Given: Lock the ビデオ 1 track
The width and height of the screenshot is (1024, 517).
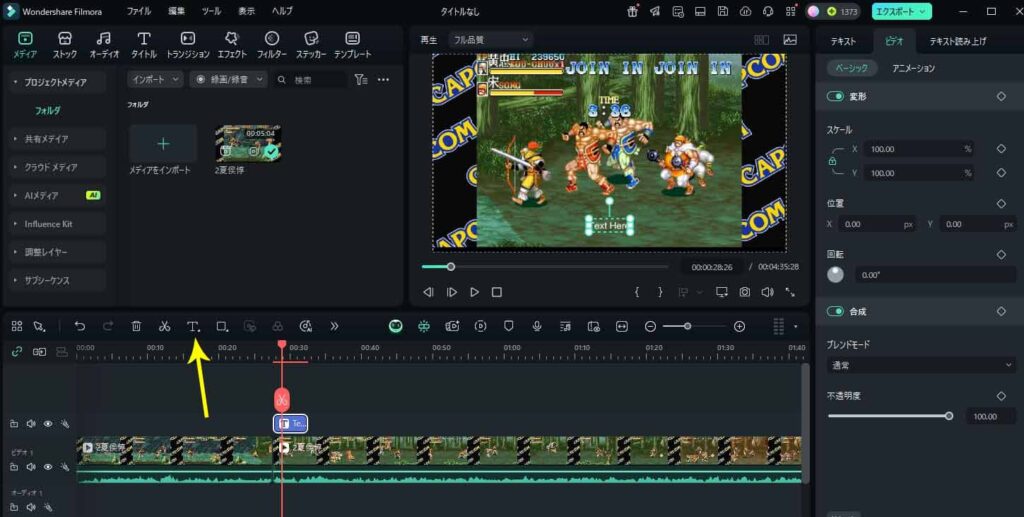Looking at the screenshot, I should point(14,467).
